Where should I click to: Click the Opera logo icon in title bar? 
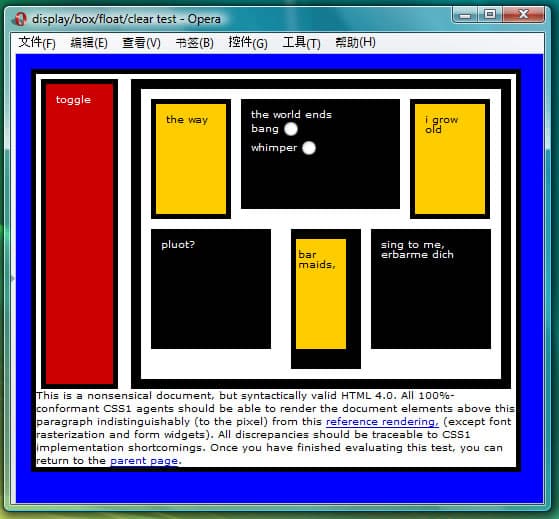(x=20, y=19)
